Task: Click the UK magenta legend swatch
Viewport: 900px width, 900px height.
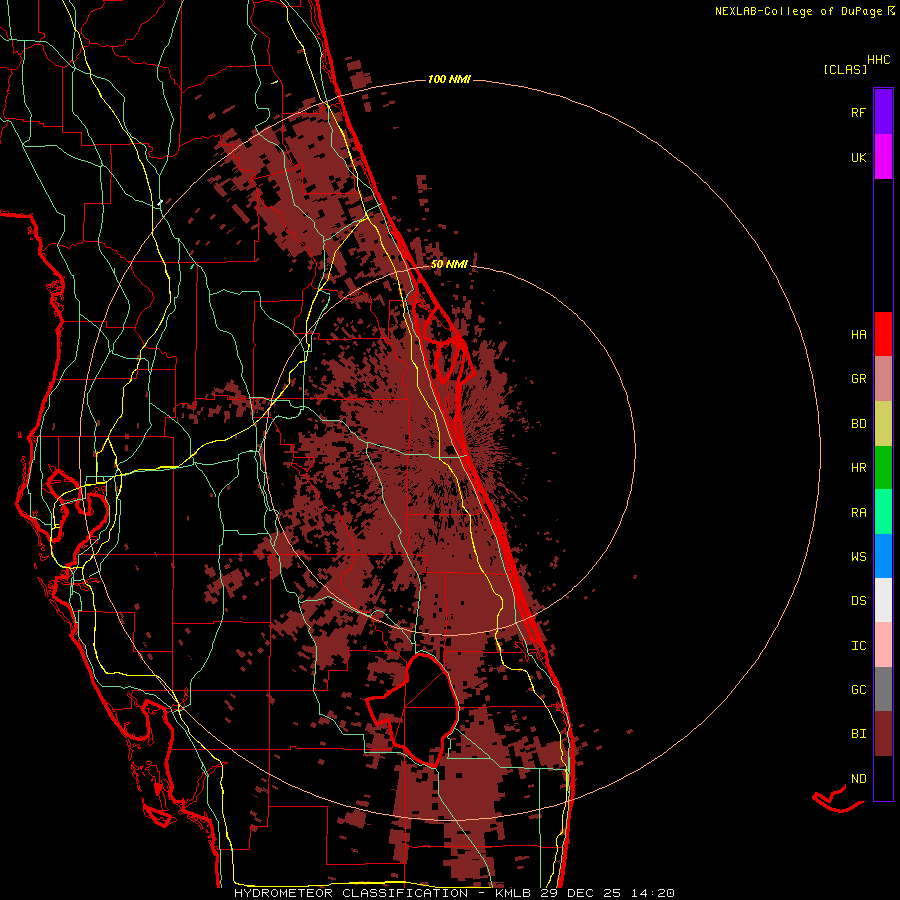Action: click(x=883, y=157)
